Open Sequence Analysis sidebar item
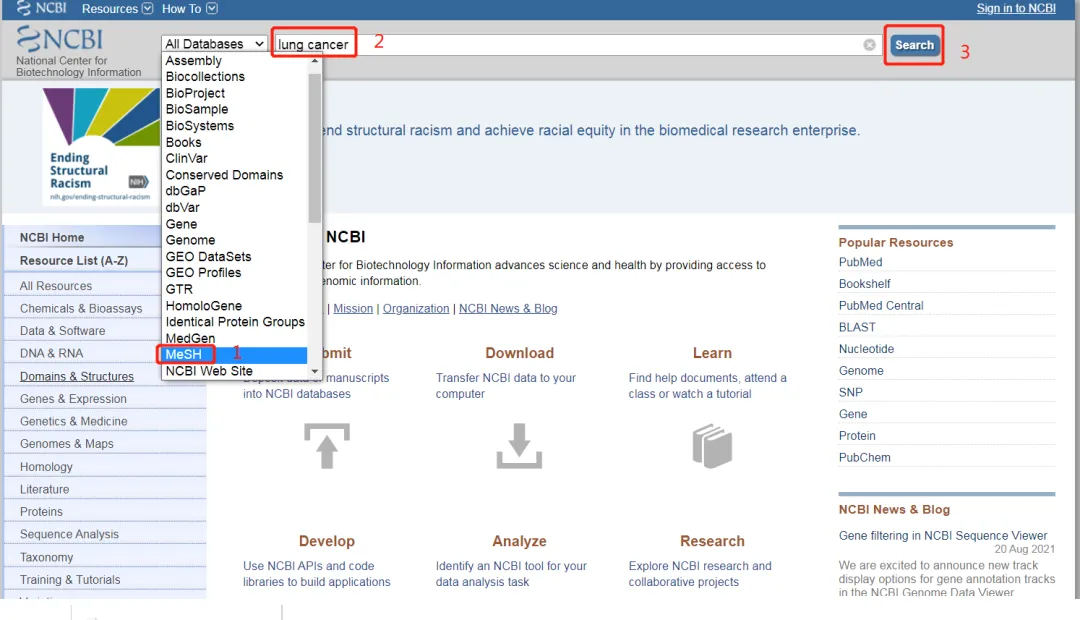The image size is (1080, 620). tap(69, 534)
